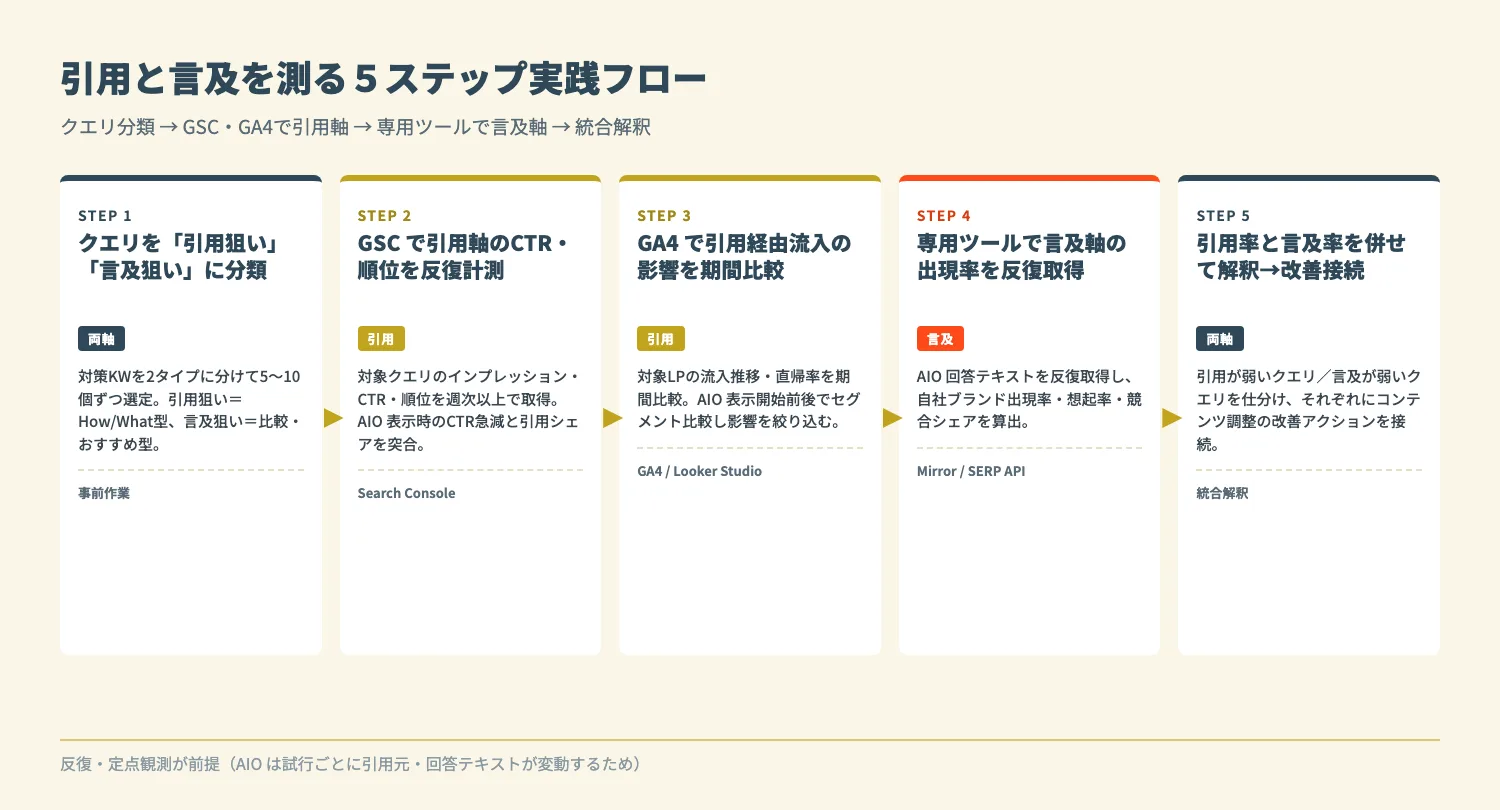The image size is (1500, 810).
Task: Select the heading GSC で引用軸のCTR・順位を反復計測
Action: pyautogui.click(x=463, y=257)
